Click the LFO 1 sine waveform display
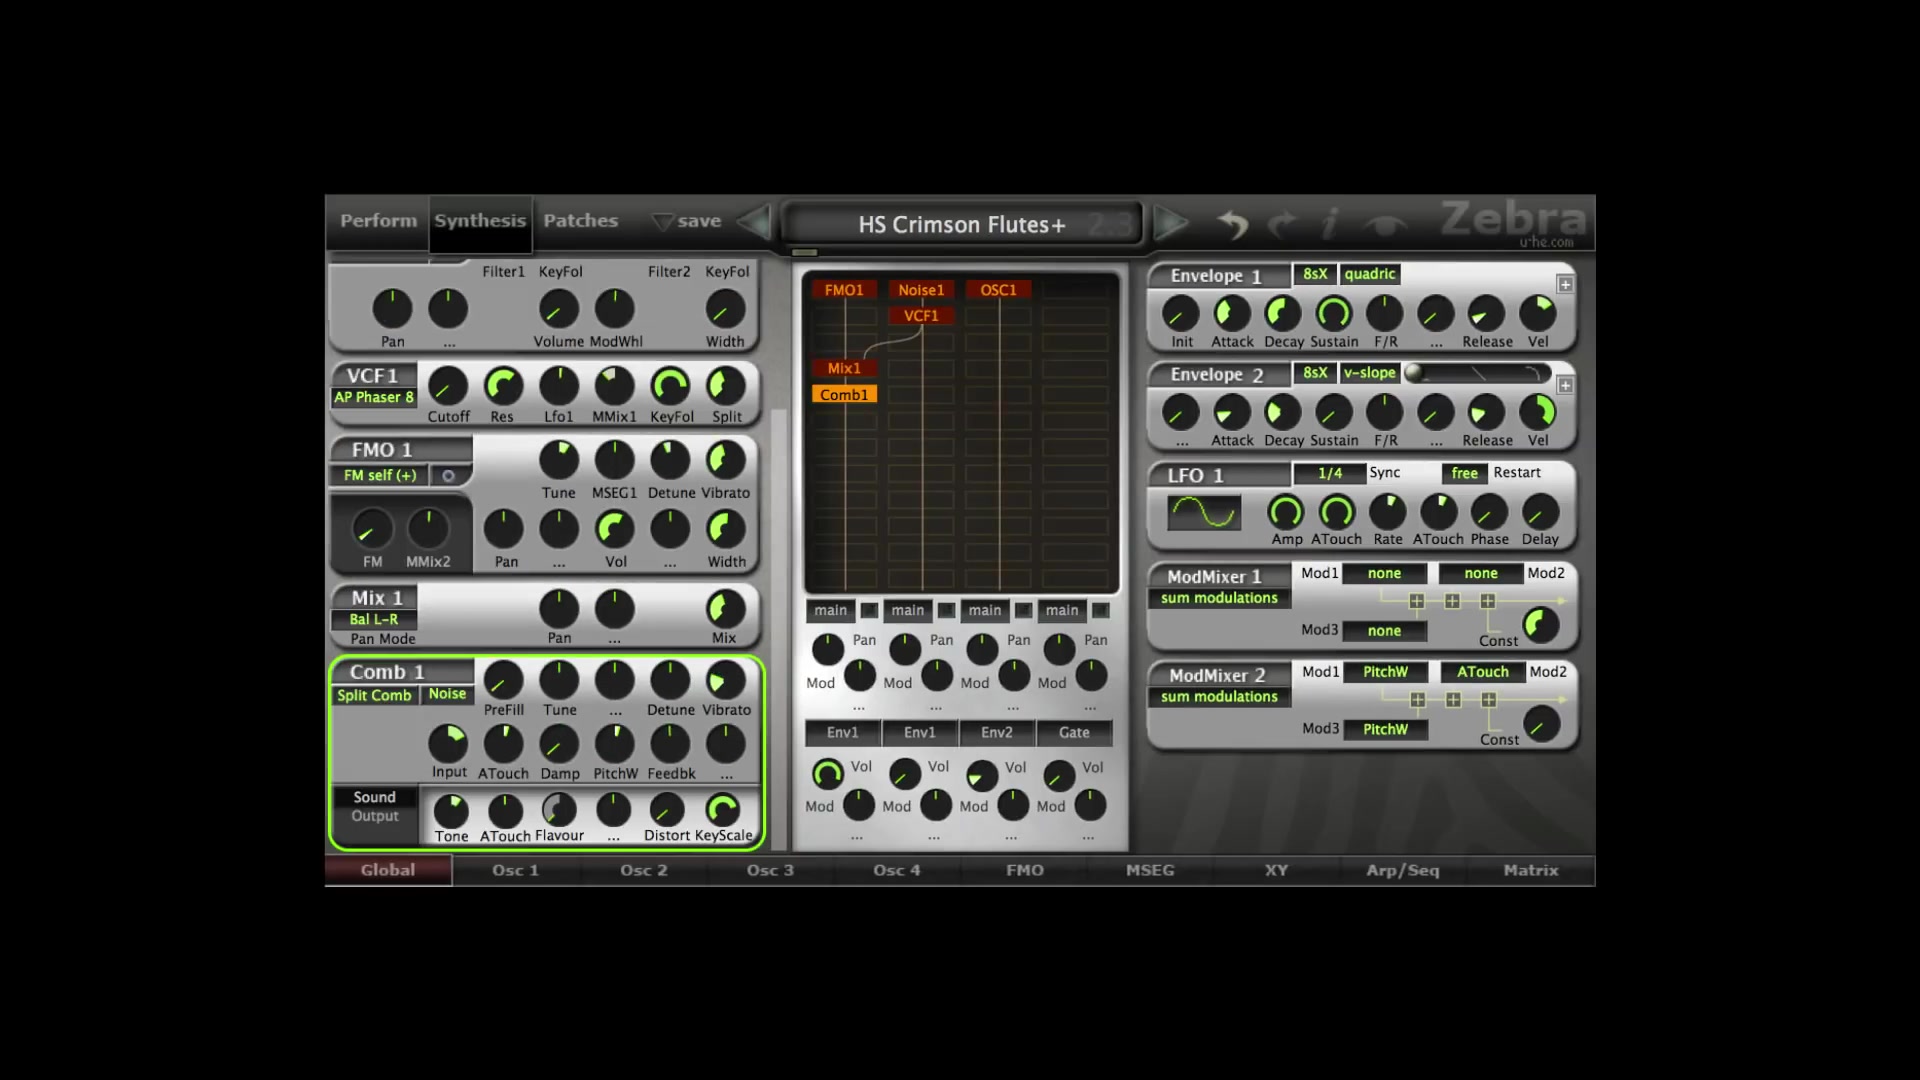This screenshot has height=1080, width=1920. (x=1204, y=513)
